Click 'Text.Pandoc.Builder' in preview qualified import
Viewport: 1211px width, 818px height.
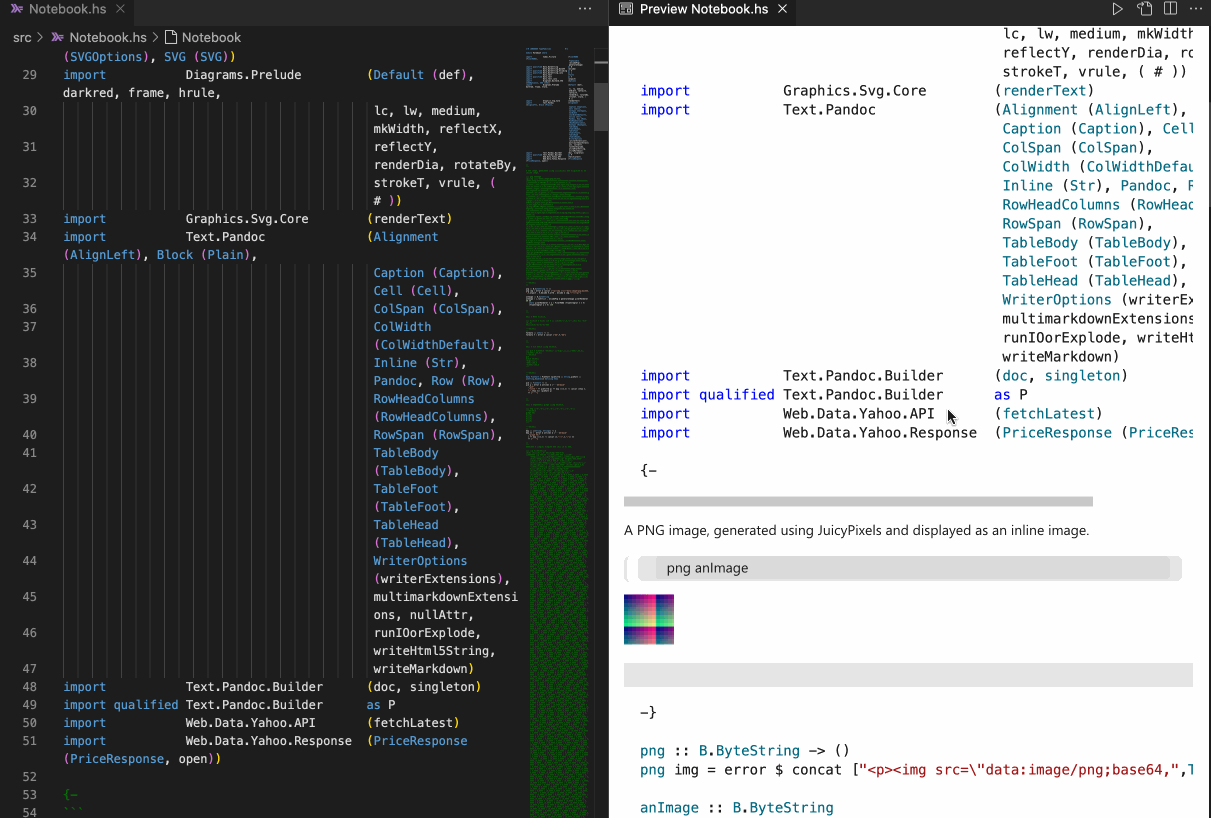(863, 395)
